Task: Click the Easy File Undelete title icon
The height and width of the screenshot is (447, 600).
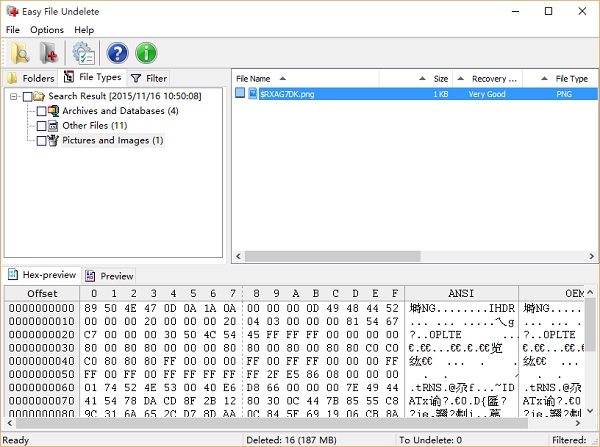Action: point(12,11)
